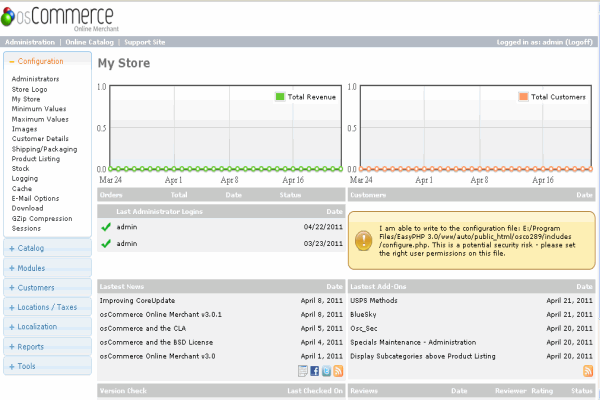Open the Administration menu item
Screen dimensions: 600x400
coord(30,42)
